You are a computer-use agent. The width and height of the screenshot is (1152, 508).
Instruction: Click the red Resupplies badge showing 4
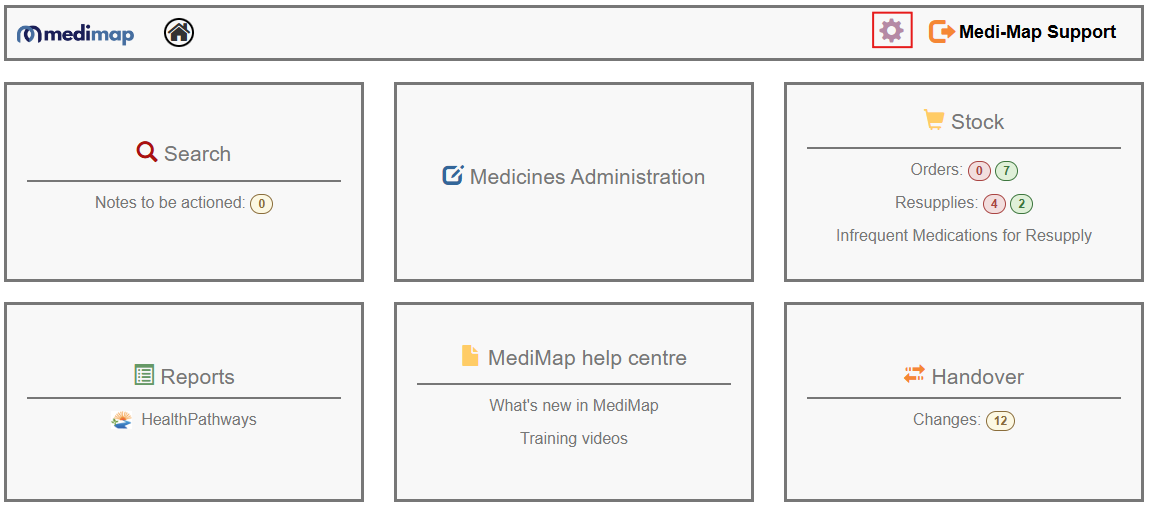[994, 204]
